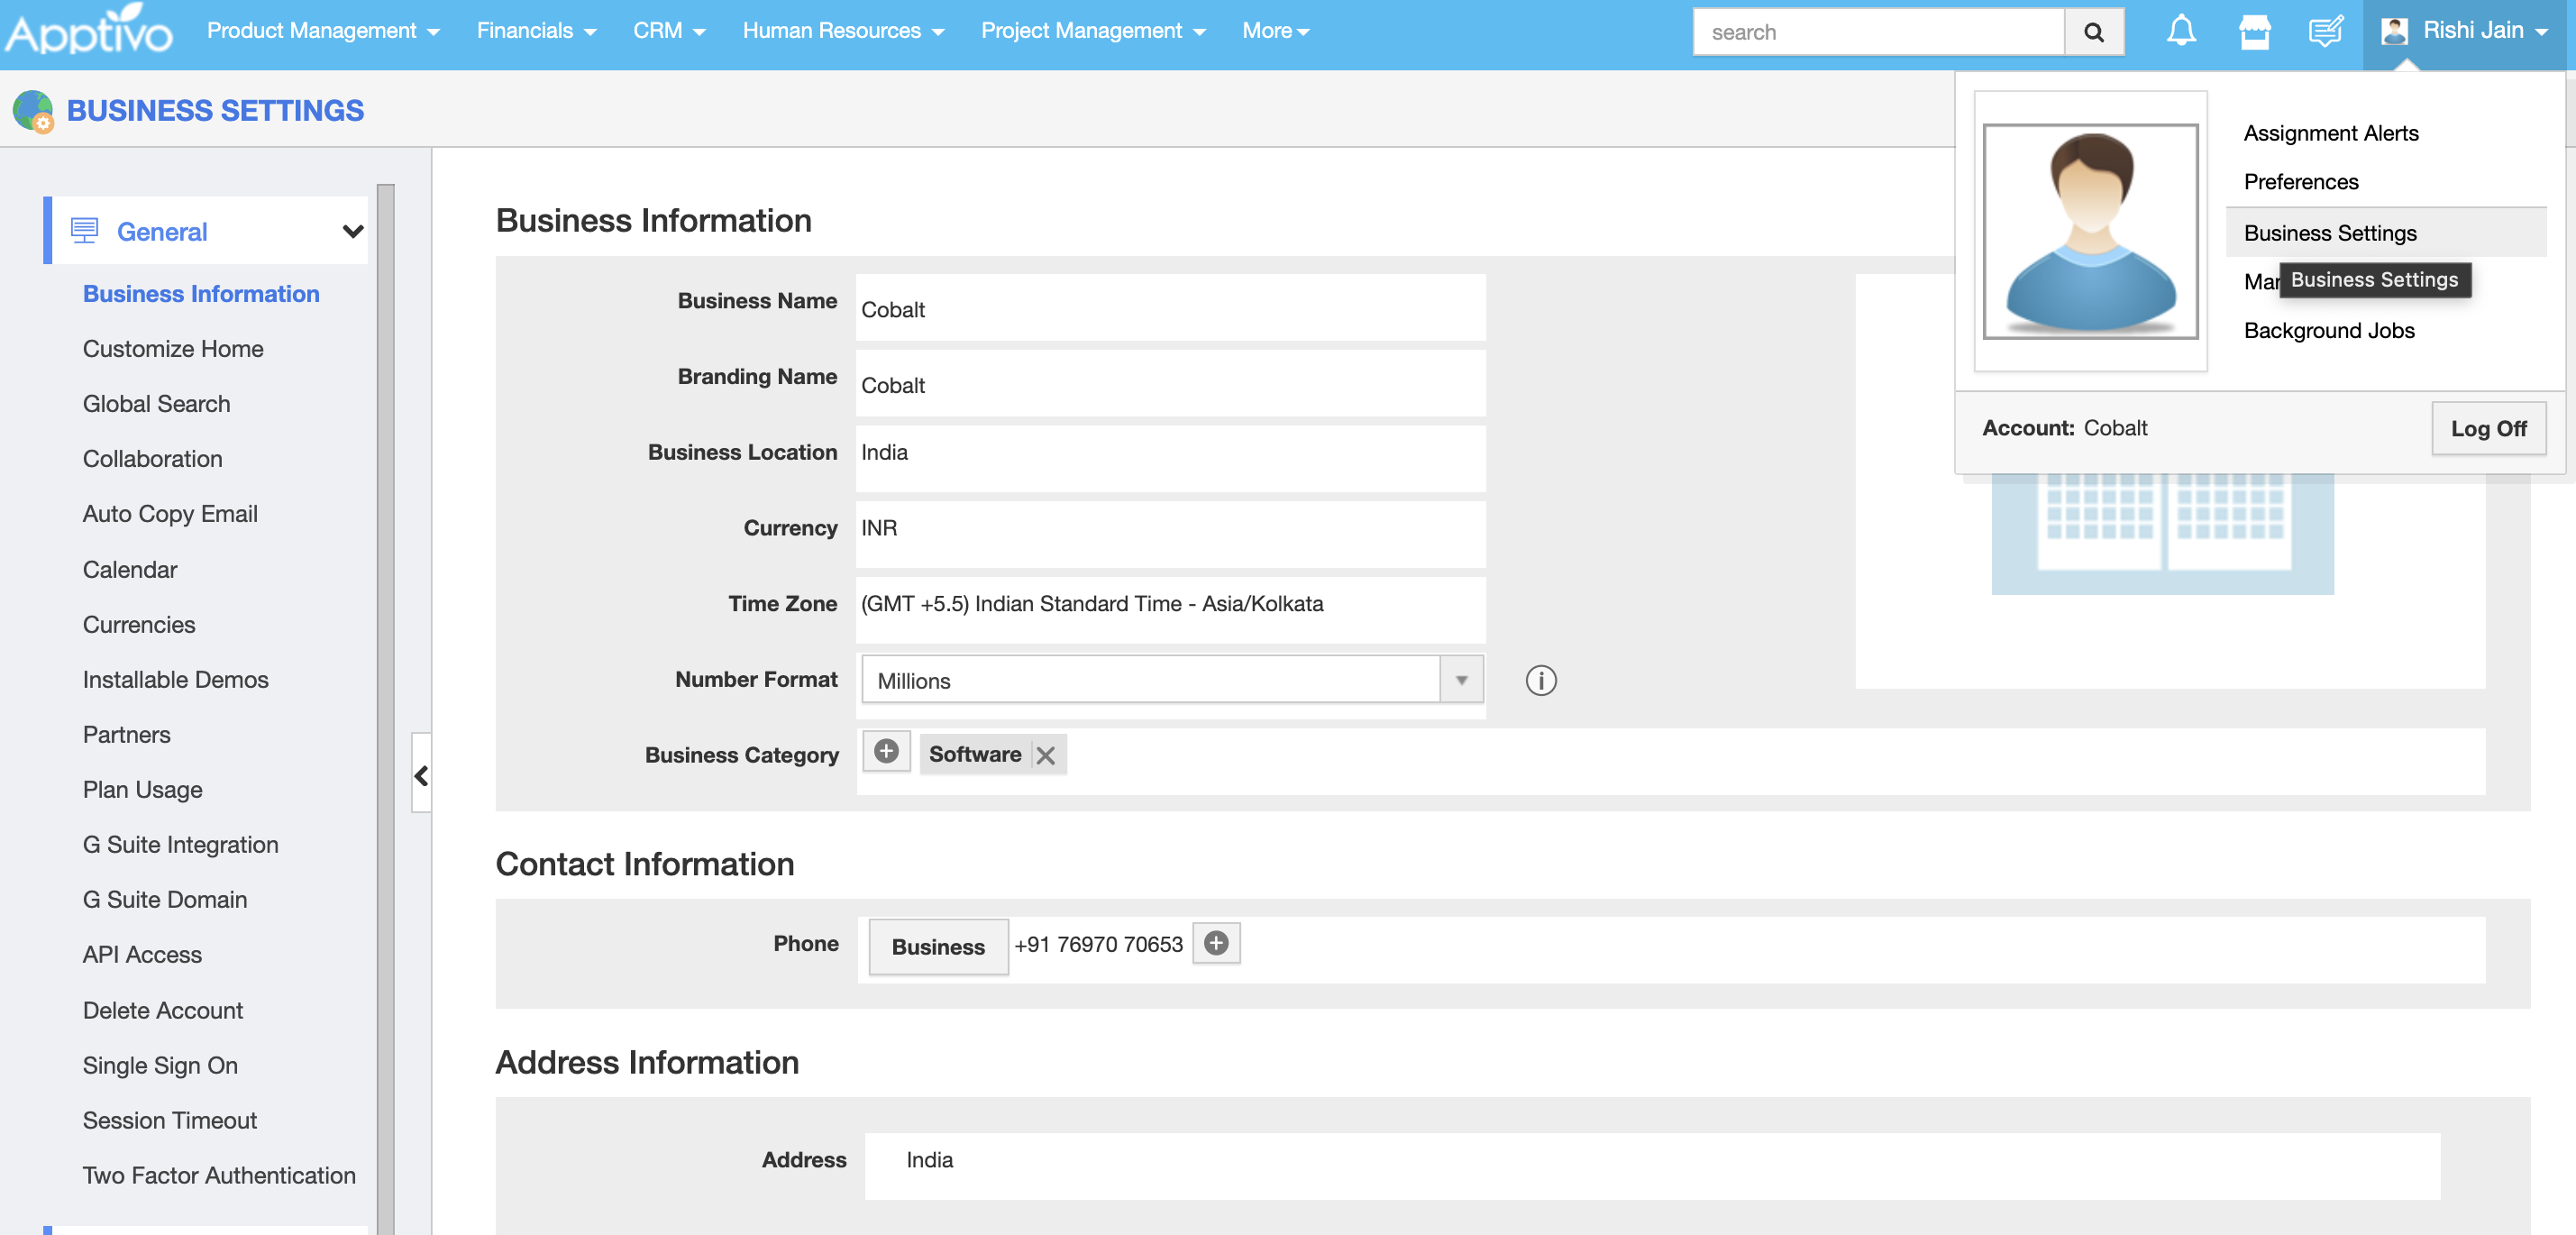Open the Human Resources menu
Screen dimensions: 2576x1235
(843, 31)
